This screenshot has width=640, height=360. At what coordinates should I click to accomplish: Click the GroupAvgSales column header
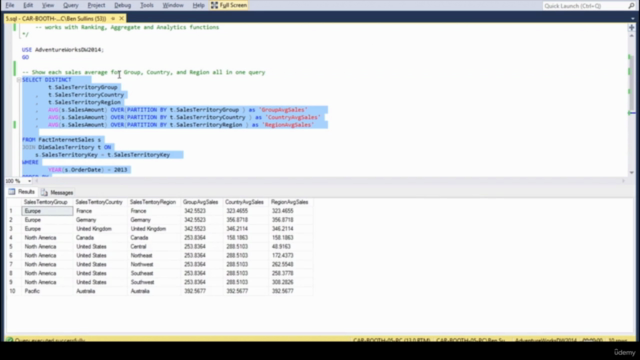[200, 202]
